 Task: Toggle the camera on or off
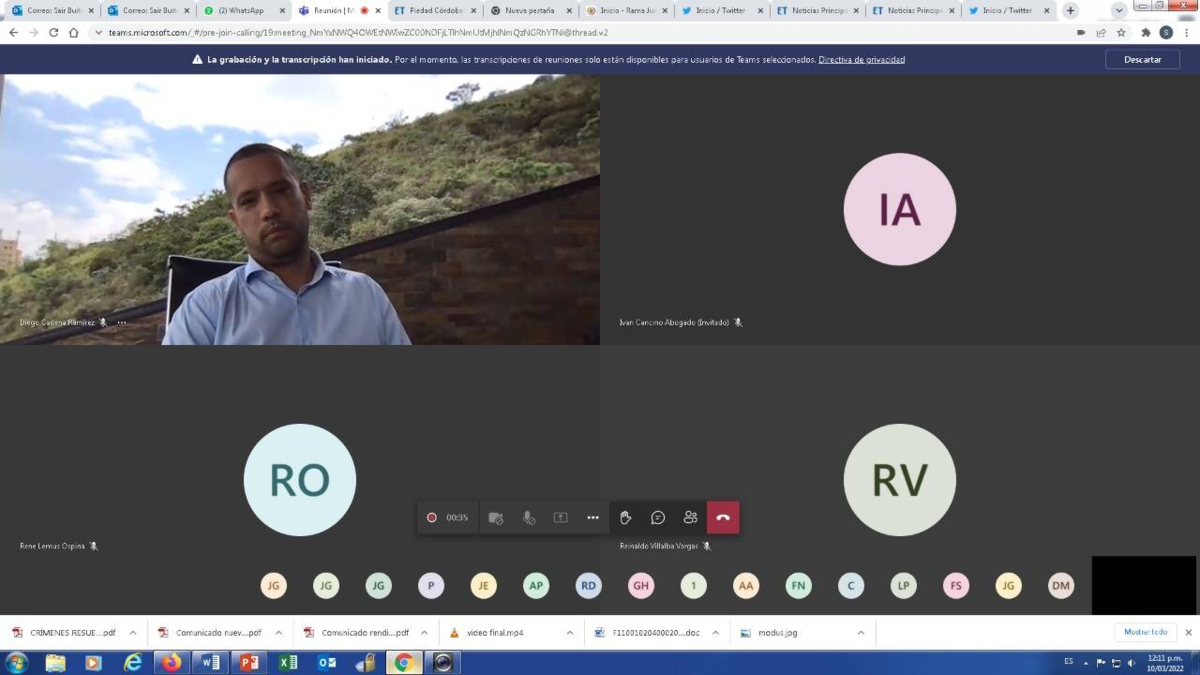[496, 518]
